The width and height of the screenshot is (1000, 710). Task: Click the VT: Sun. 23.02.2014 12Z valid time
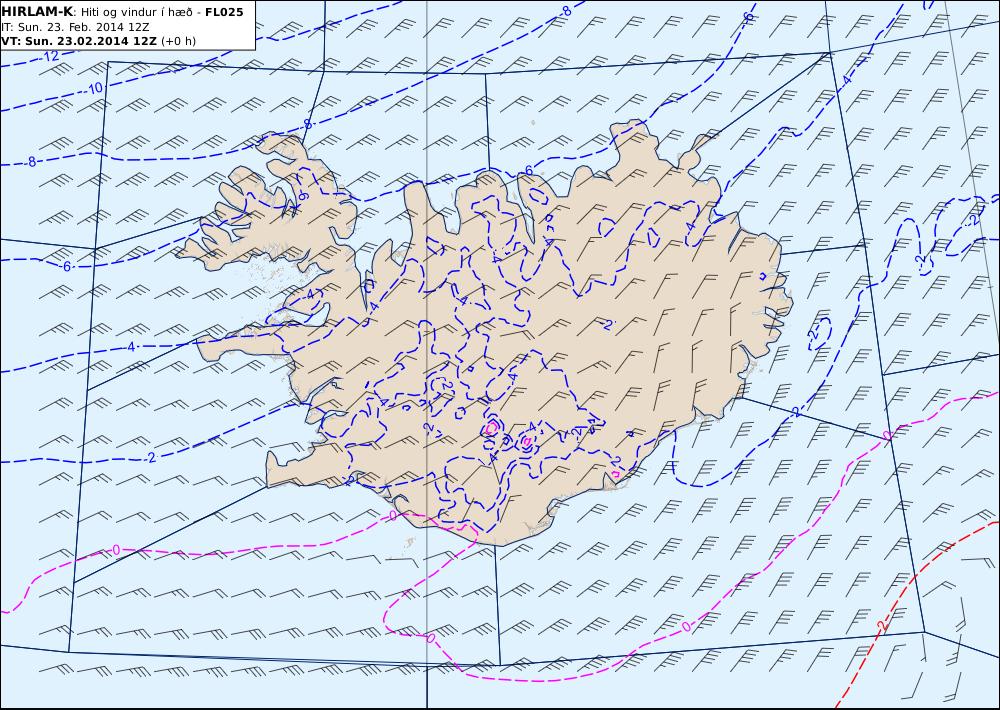pyautogui.click(x=79, y=41)
